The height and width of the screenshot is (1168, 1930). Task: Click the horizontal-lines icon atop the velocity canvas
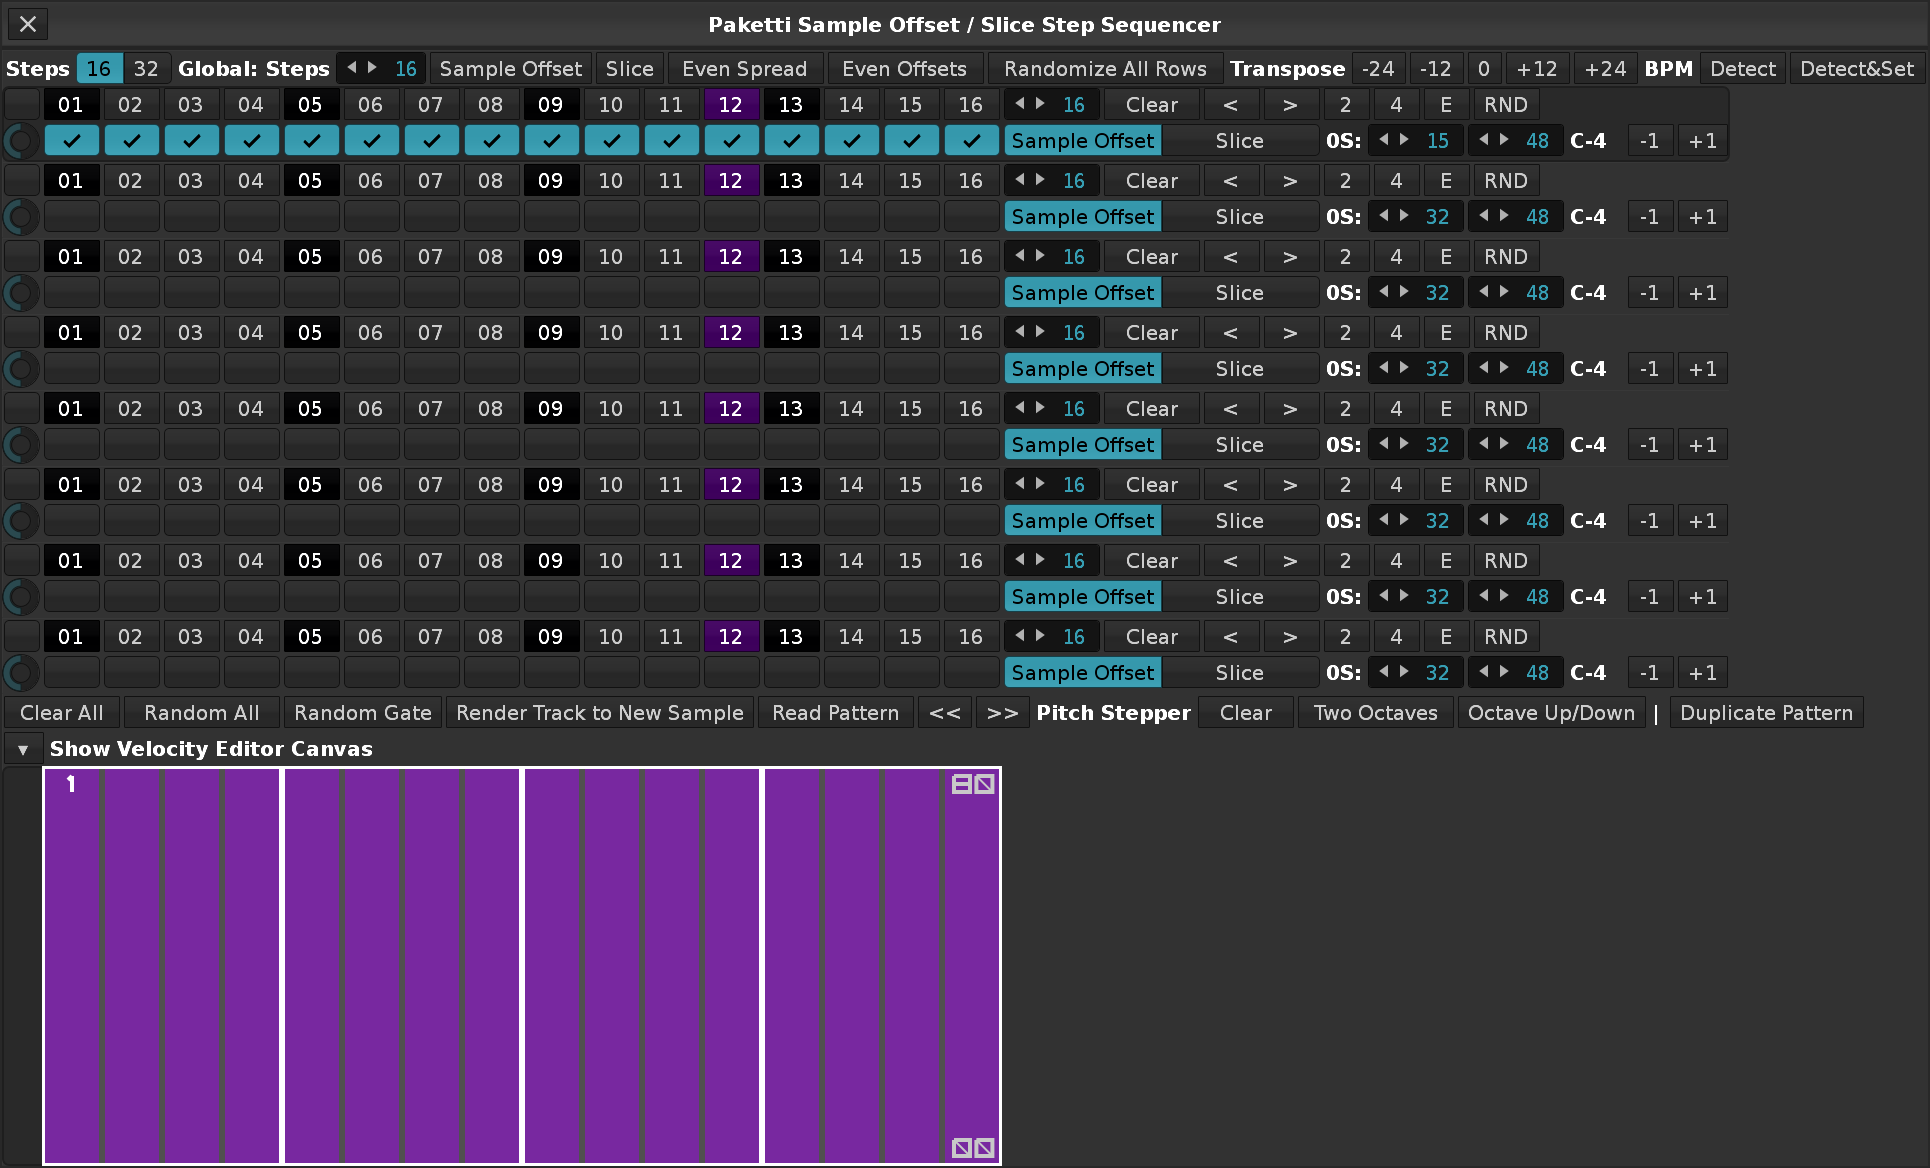point(961,784)
